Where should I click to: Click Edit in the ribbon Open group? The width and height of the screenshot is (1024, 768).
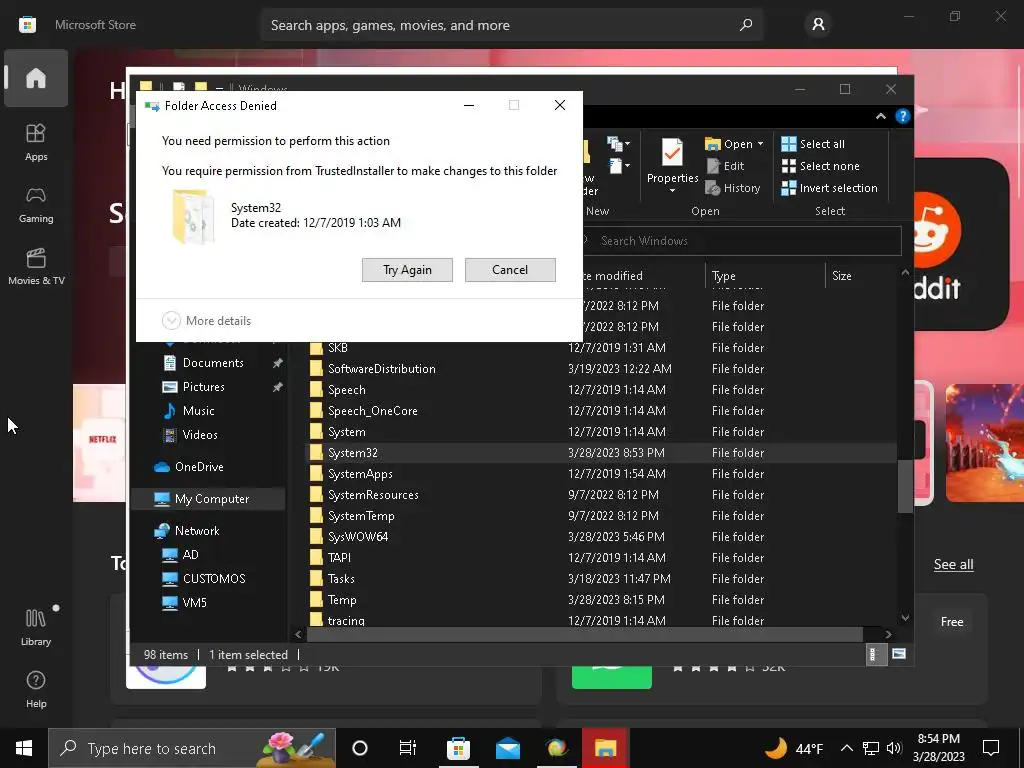pos(725,166)
